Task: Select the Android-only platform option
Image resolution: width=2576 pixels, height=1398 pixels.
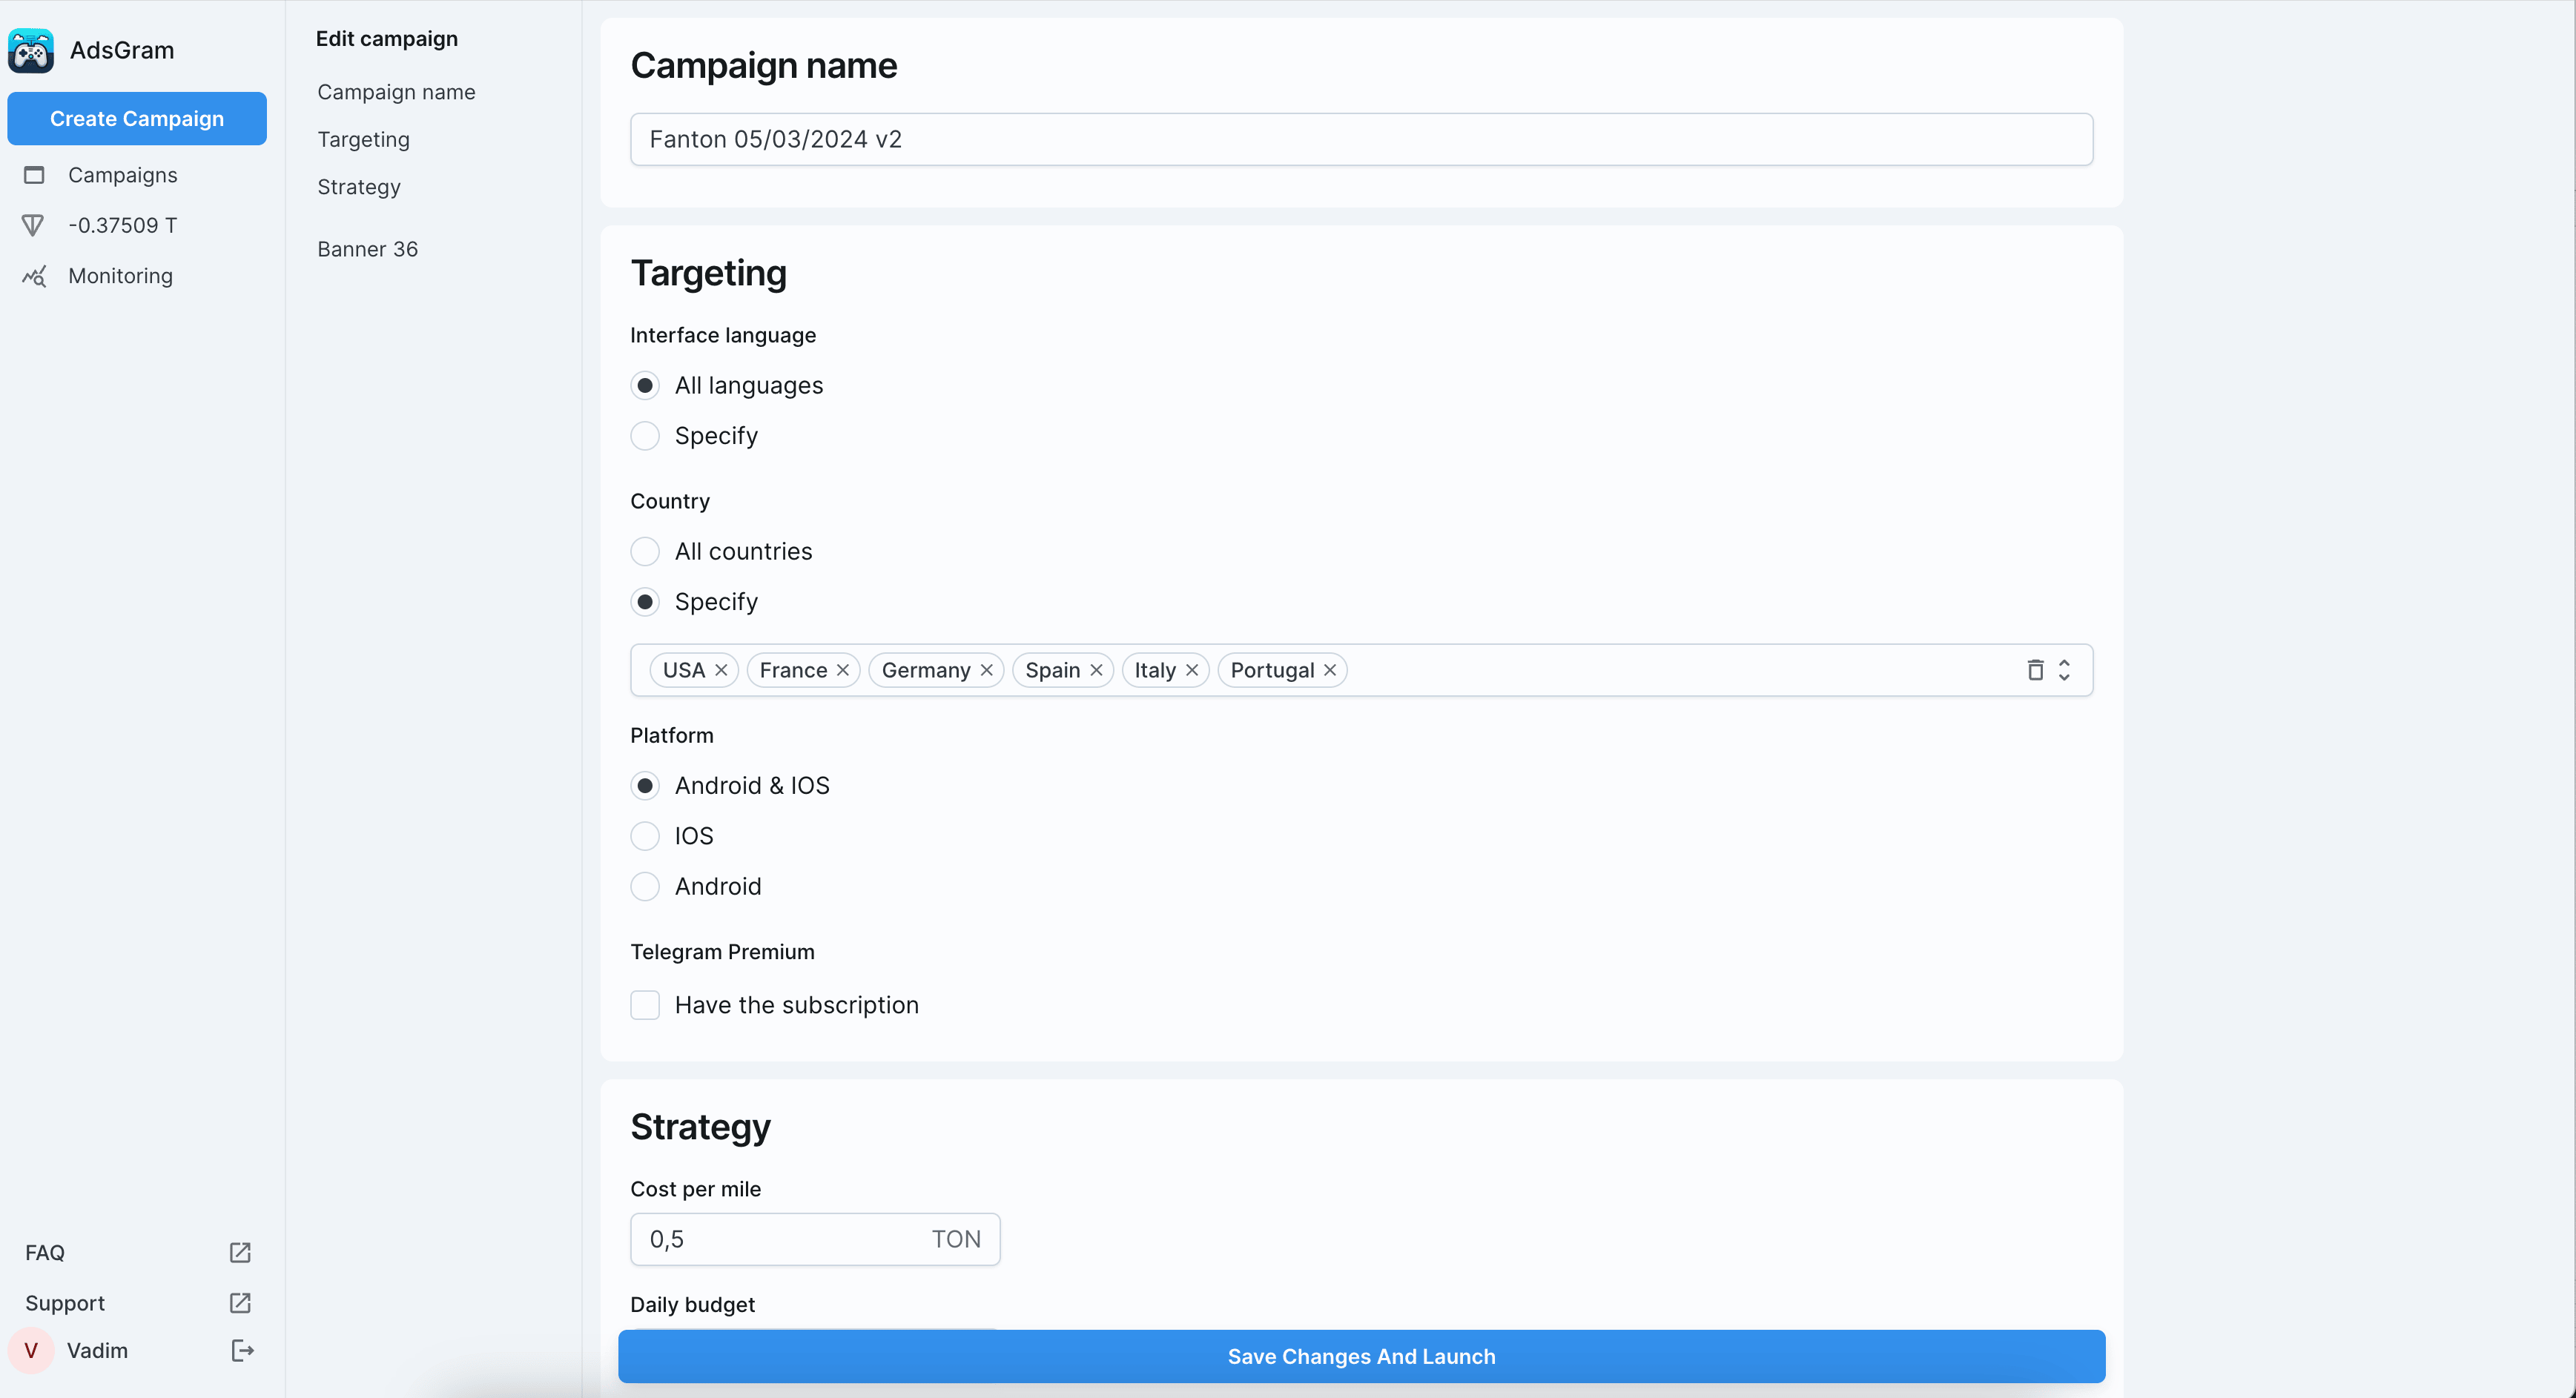Action: [x=645, y=887]
